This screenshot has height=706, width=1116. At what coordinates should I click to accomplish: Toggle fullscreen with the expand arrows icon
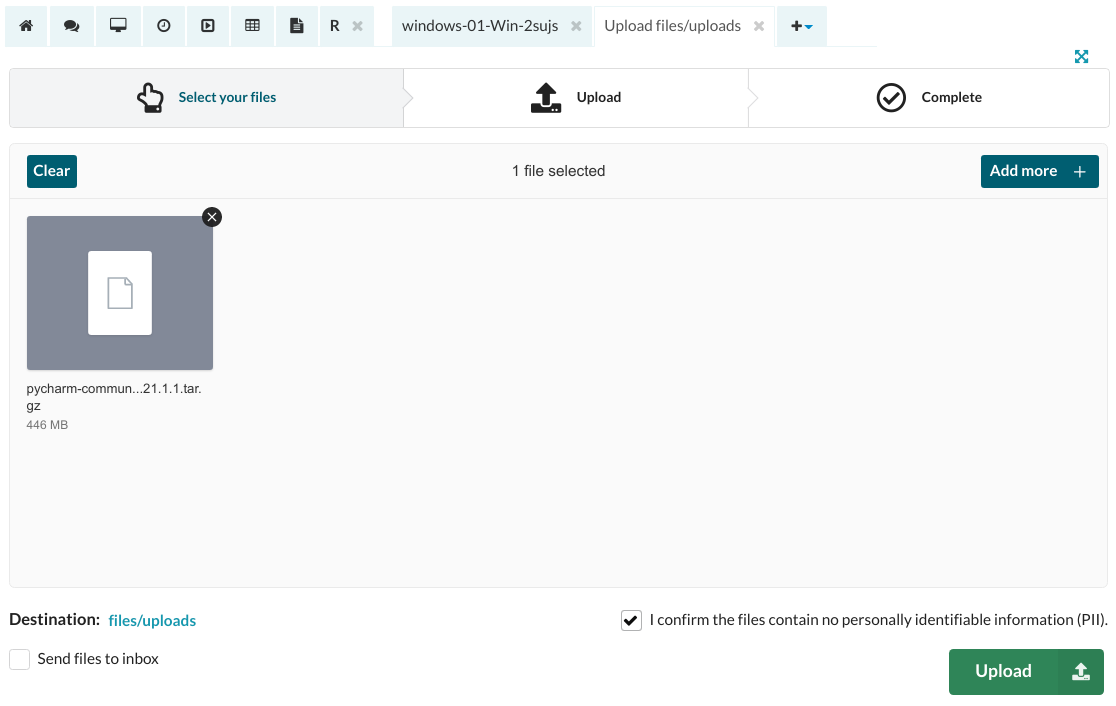click(1081, 57)
